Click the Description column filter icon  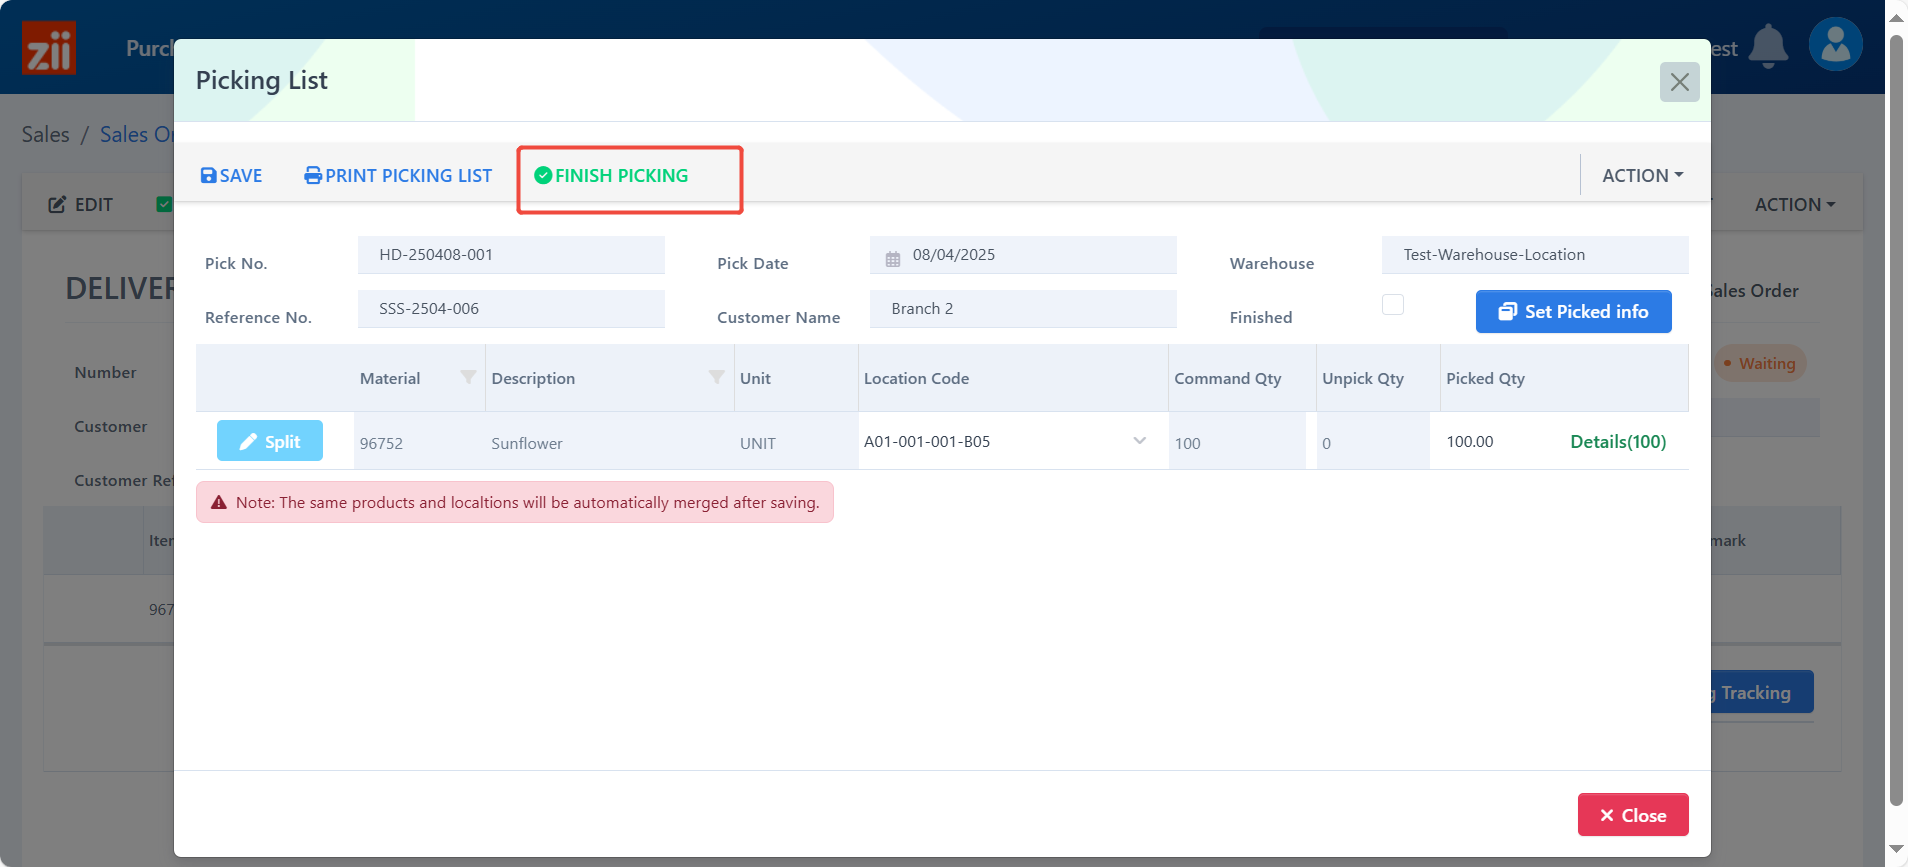coord(716,377)
